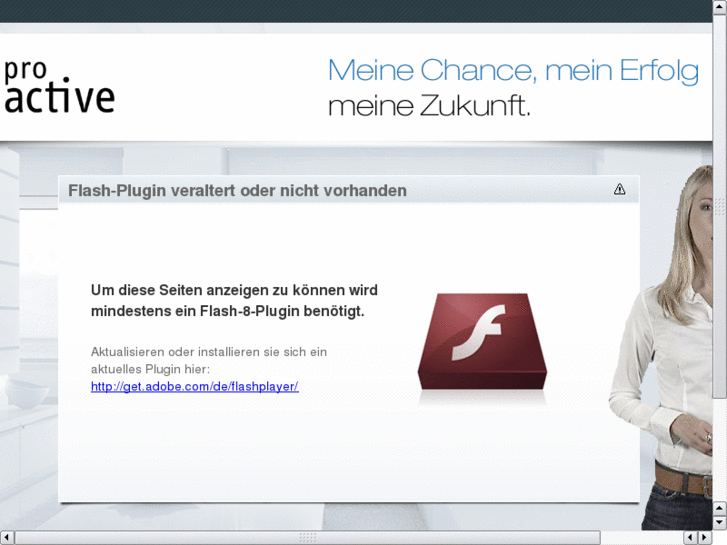The height and width of the screenshot is (545, 727).
Task: Click horizontal scrollbar left arrow near right end
Action: tap(691, 538)
